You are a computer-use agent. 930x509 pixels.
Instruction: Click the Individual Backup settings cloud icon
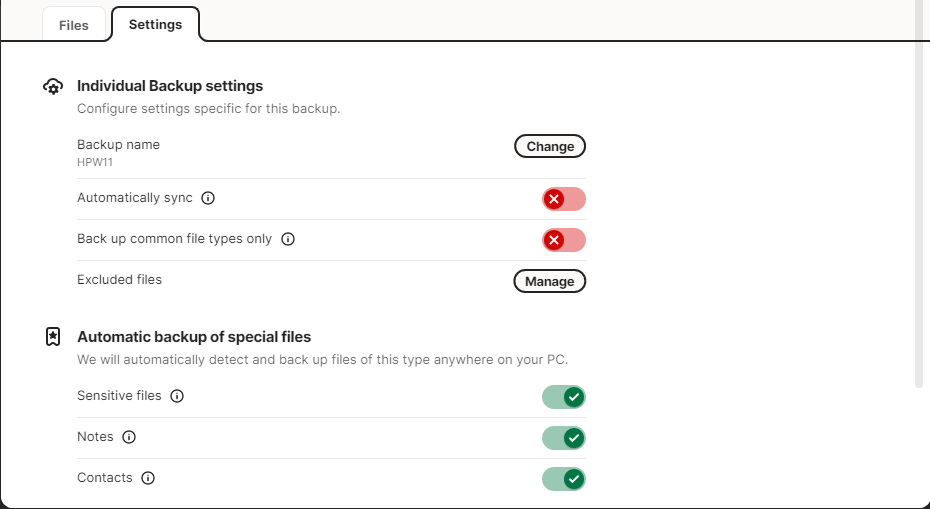point(53,87)
